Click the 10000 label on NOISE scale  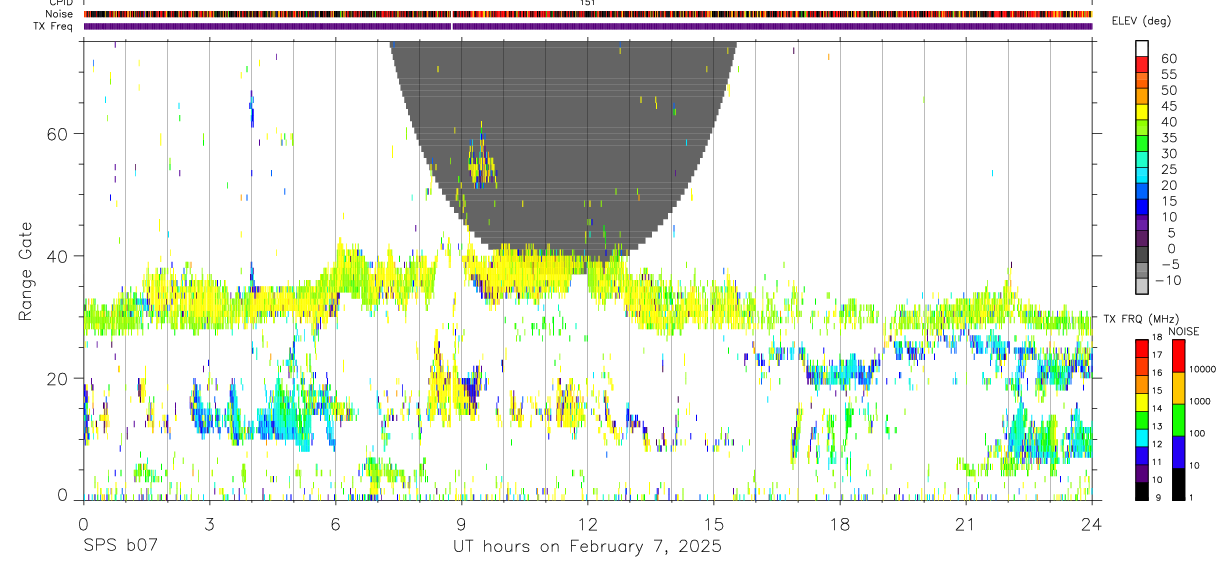(x=1203, y=369)
